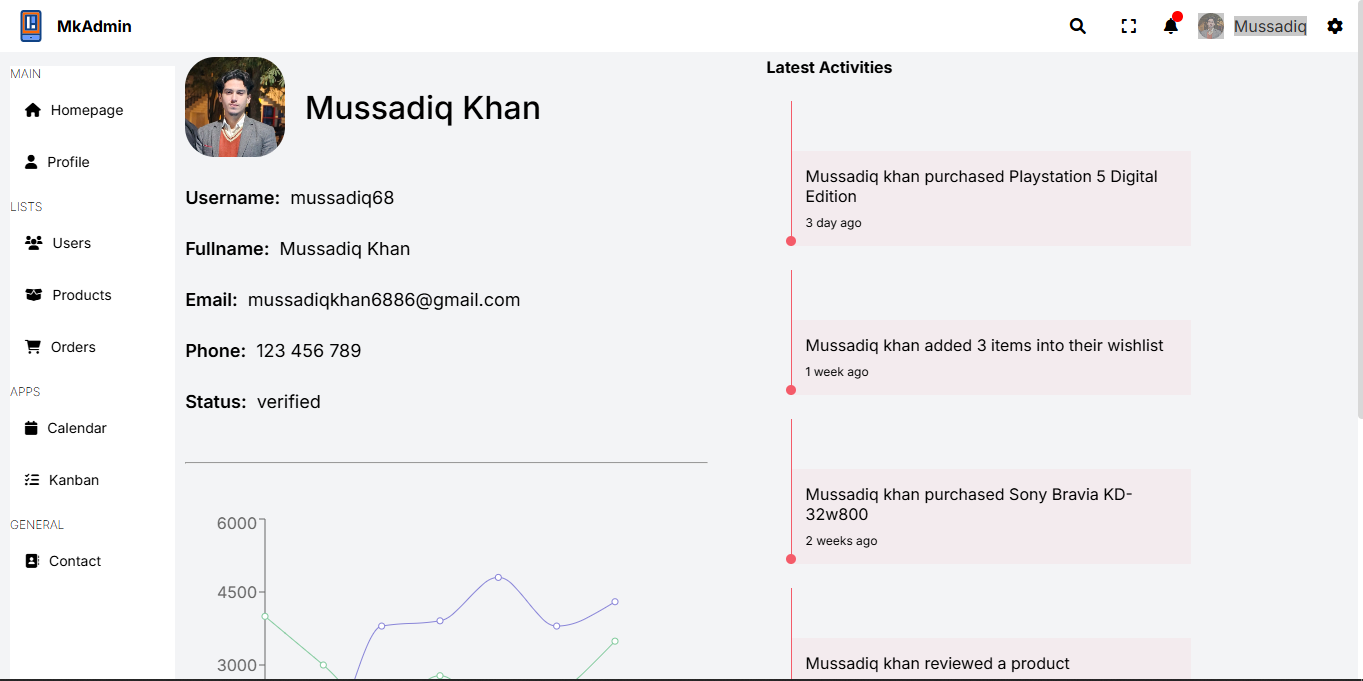Click the Kanban list icon

coord(32,480)
